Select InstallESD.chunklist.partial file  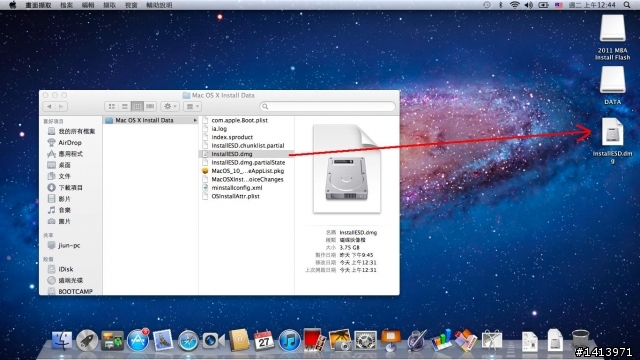point(247,145)
